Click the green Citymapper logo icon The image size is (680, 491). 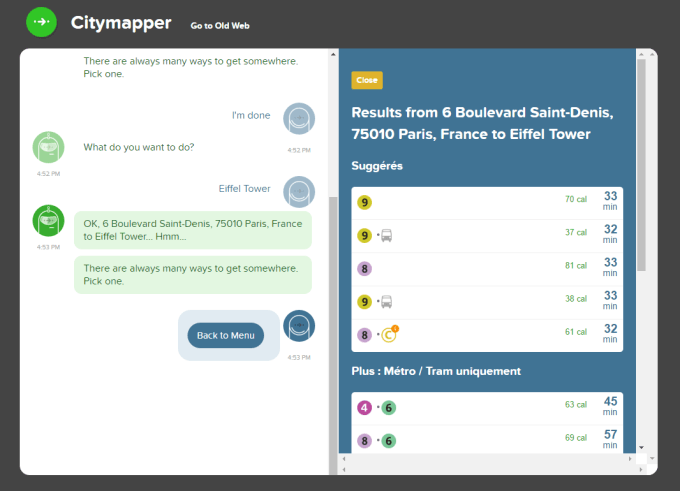tap(41, 22)
